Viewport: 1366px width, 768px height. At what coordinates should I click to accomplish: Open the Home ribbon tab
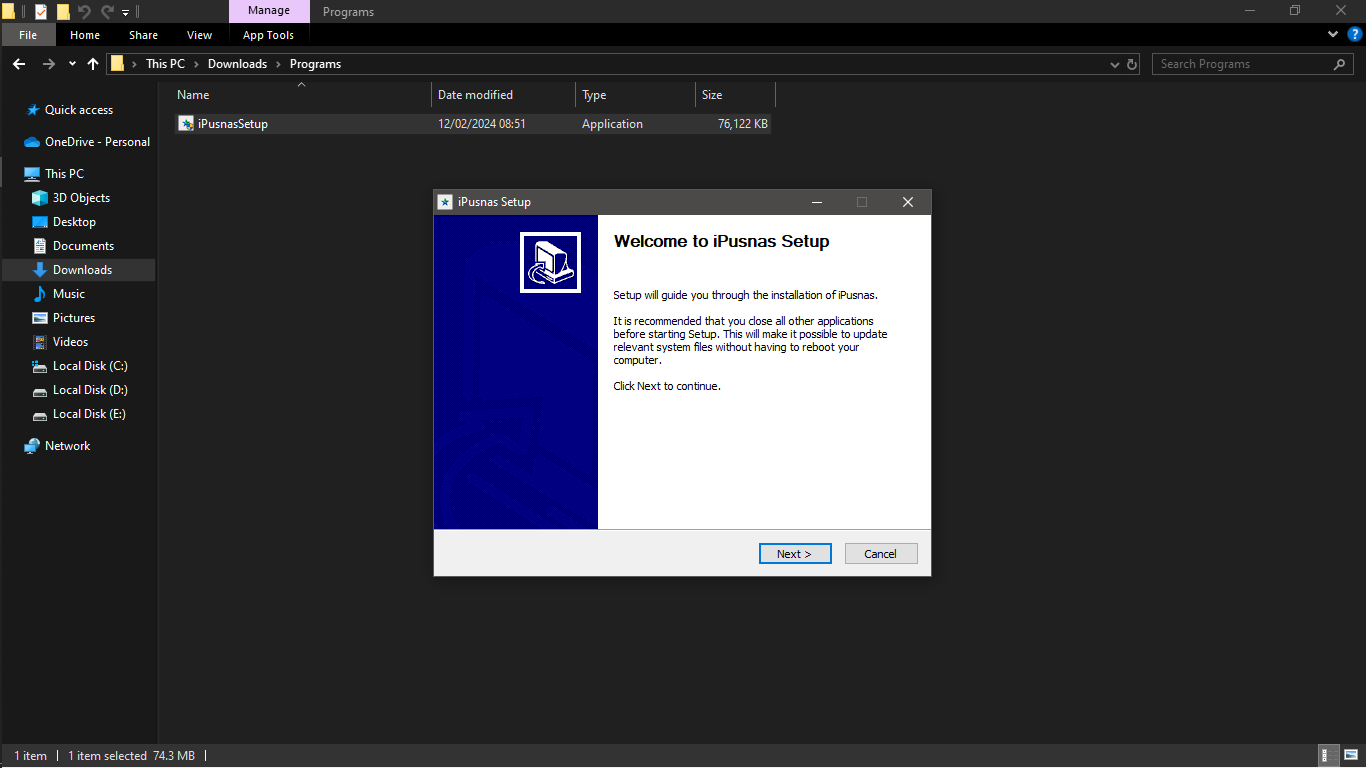pyautogui.click(x=85, y=35)
